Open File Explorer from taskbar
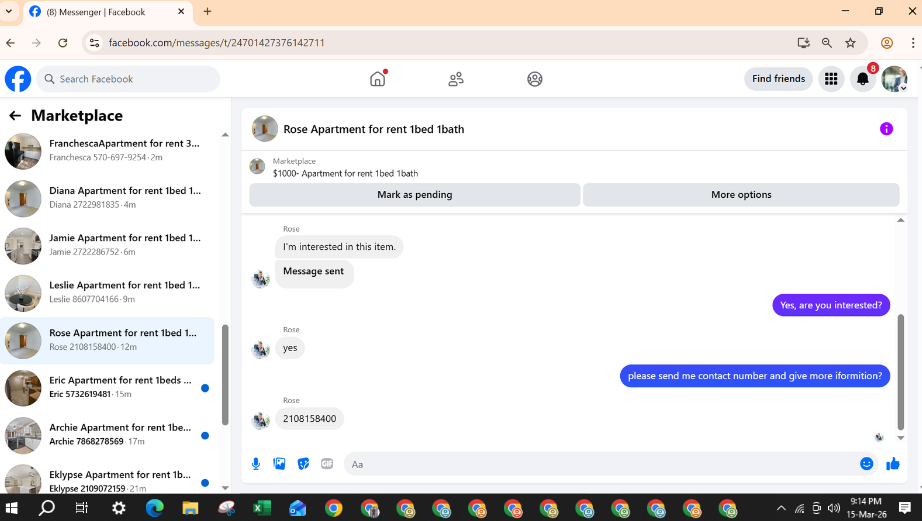This screenshot has width=922, height=521. click(190, 507)
